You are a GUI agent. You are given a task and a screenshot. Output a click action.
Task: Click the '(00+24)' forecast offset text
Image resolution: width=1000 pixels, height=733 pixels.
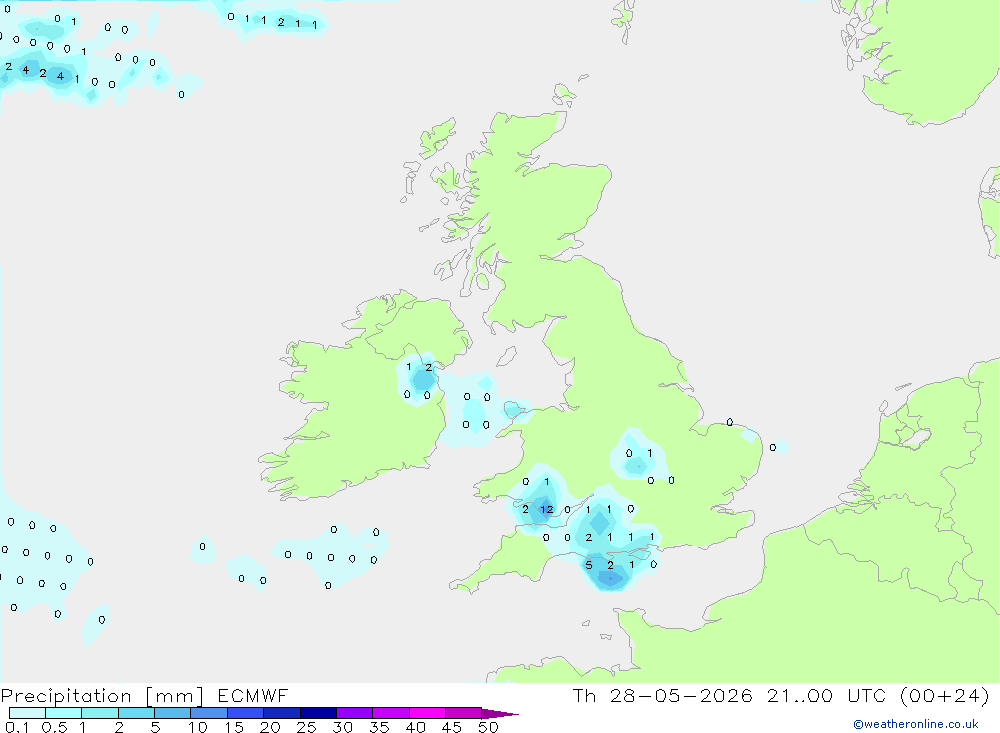945,695
